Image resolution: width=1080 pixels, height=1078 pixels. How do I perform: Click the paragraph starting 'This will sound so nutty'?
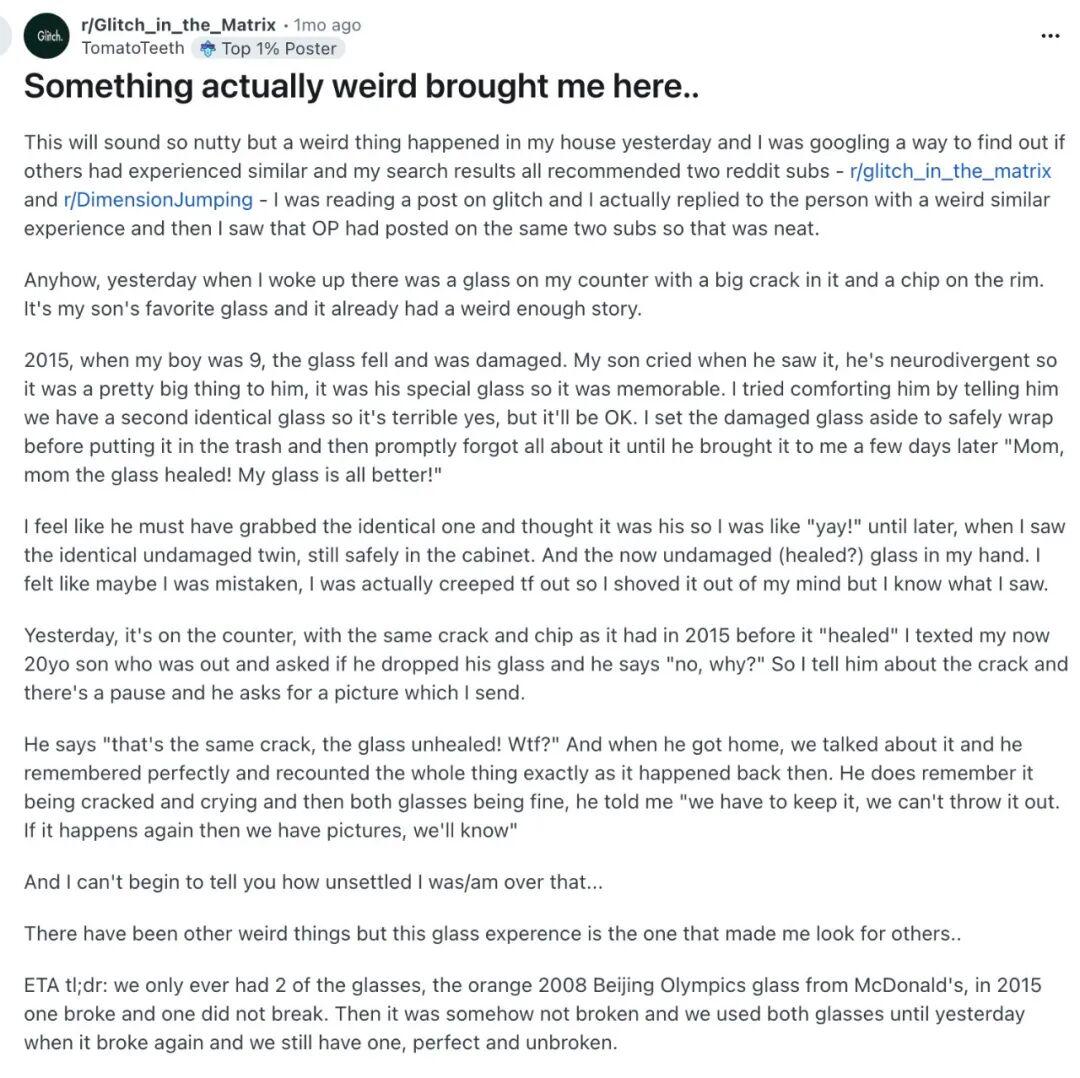tap(544, 185)
